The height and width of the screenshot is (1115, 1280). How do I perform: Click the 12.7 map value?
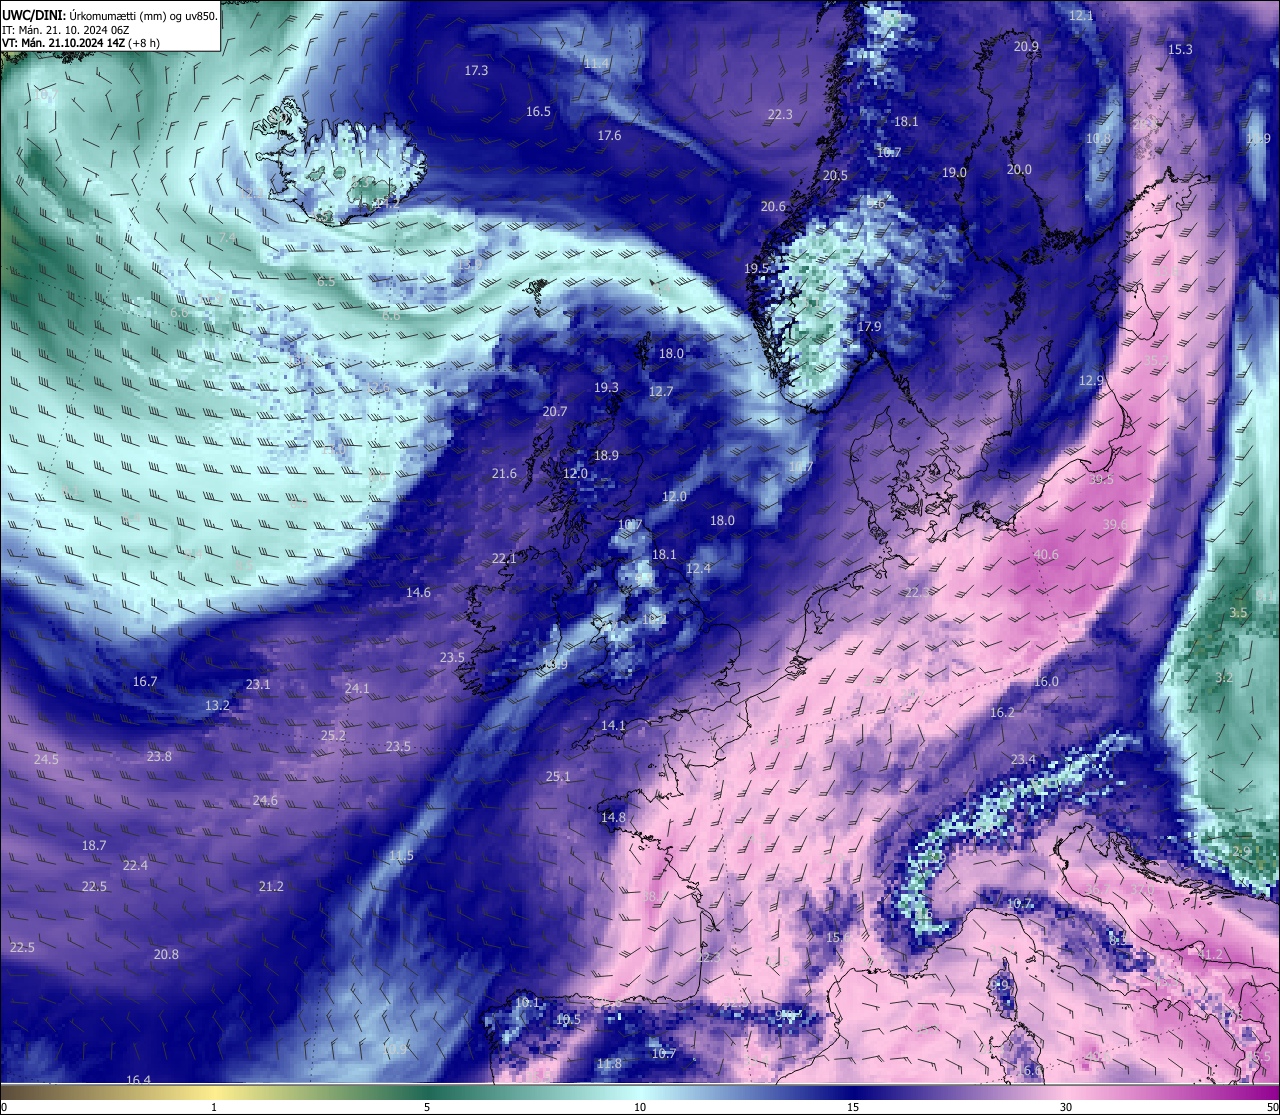click(661, 392)
